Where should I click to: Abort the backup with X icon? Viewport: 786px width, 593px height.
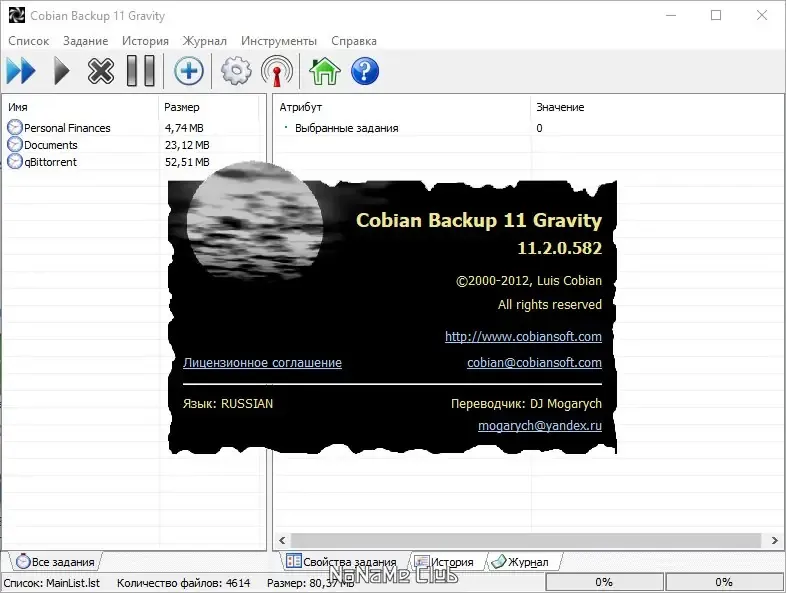coord(101,71)
